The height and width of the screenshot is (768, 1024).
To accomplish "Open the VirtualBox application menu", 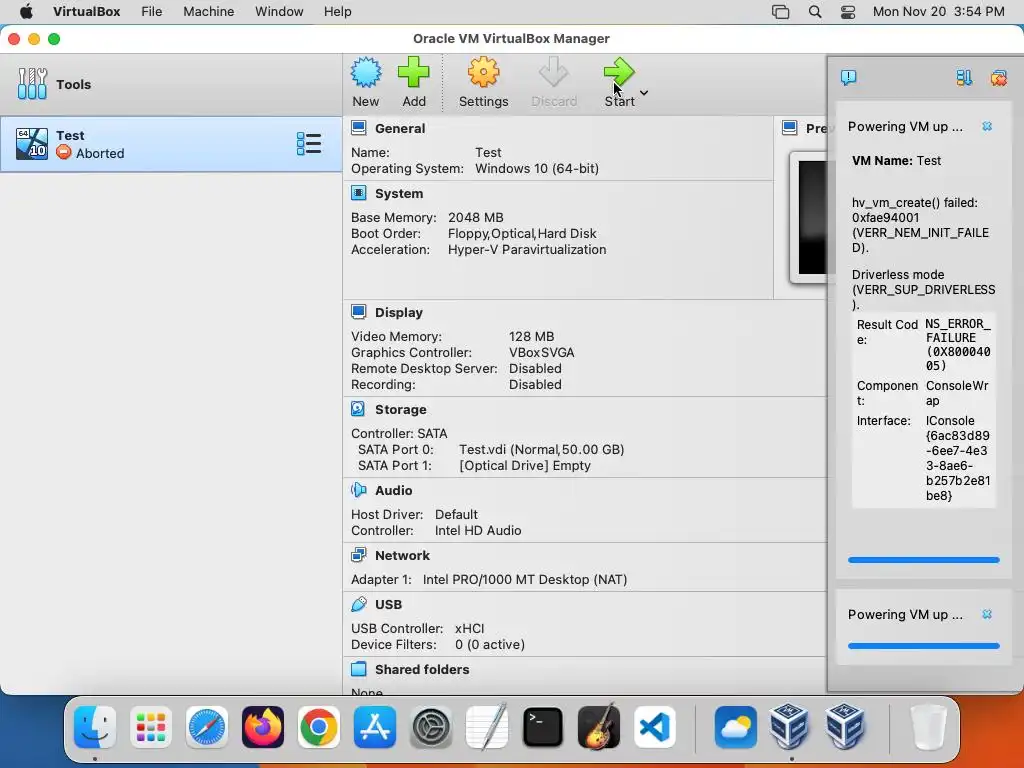I will coord(86,12).
